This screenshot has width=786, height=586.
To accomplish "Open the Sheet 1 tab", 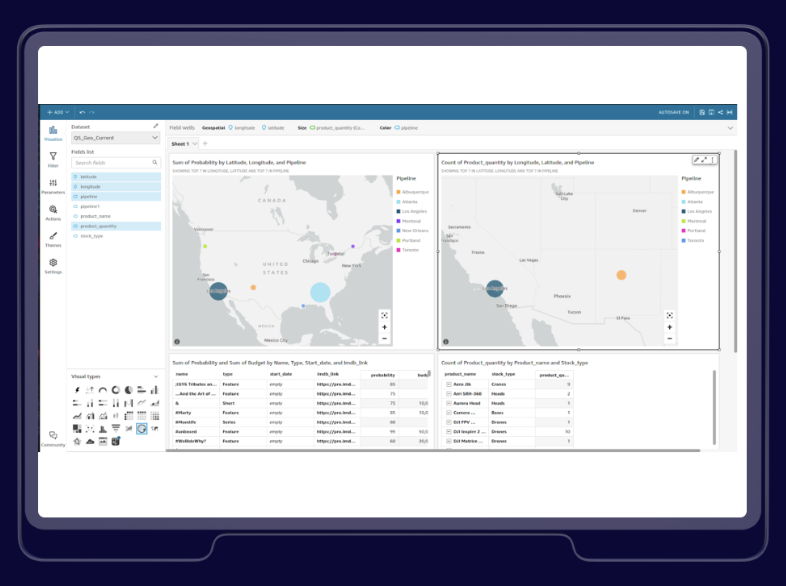I will pyautogui.click(x=180, y=144).
